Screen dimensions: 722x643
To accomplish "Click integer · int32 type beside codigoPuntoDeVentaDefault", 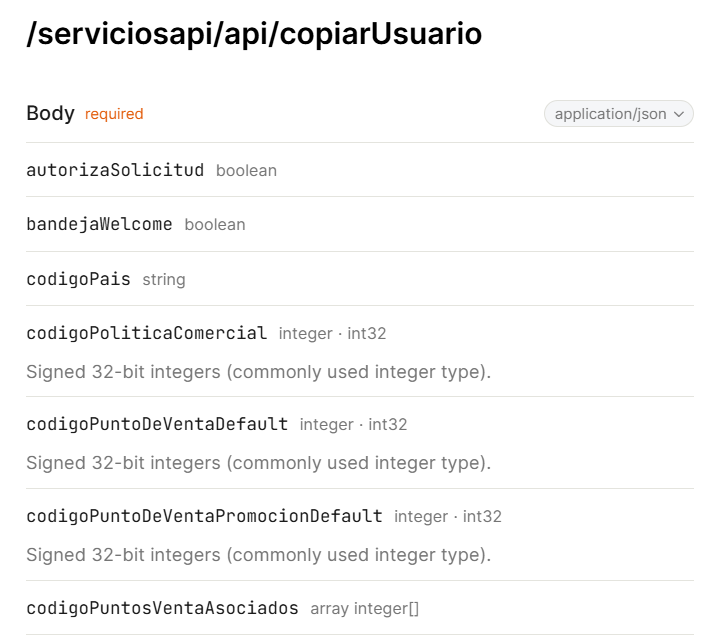I will pyautogui.click(x=353, y=425).
